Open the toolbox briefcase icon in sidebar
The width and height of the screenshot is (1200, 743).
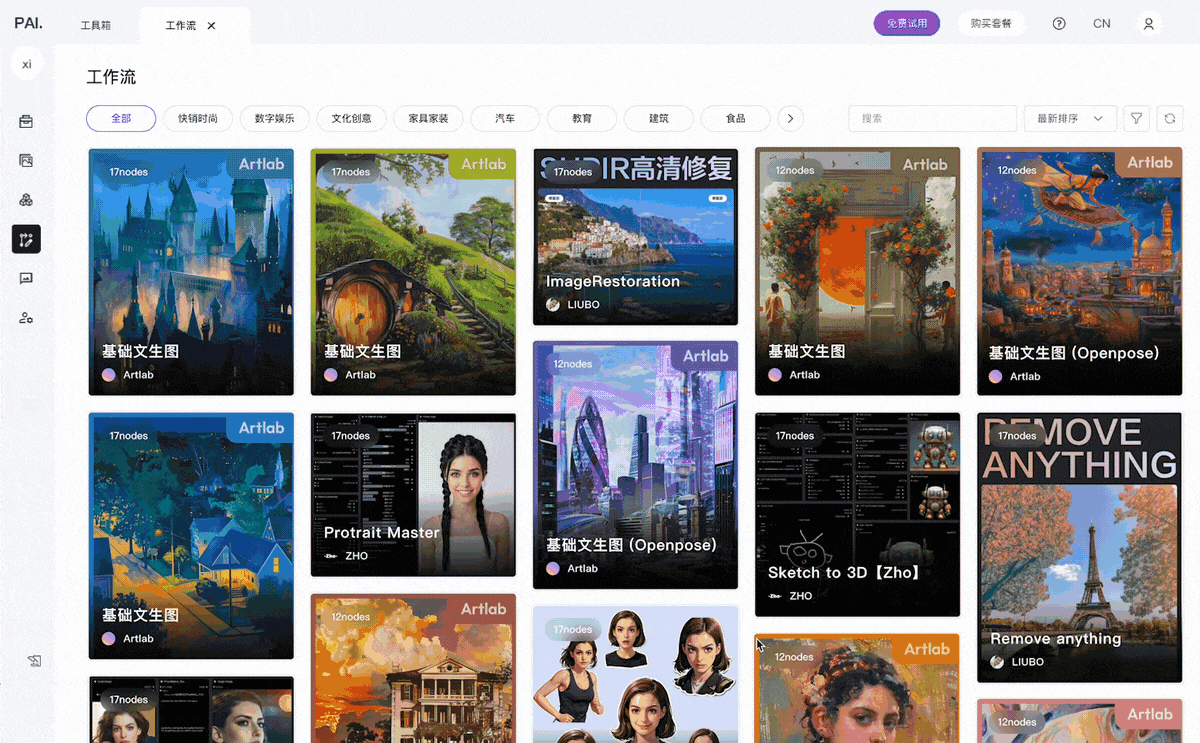tap(26, 122)
